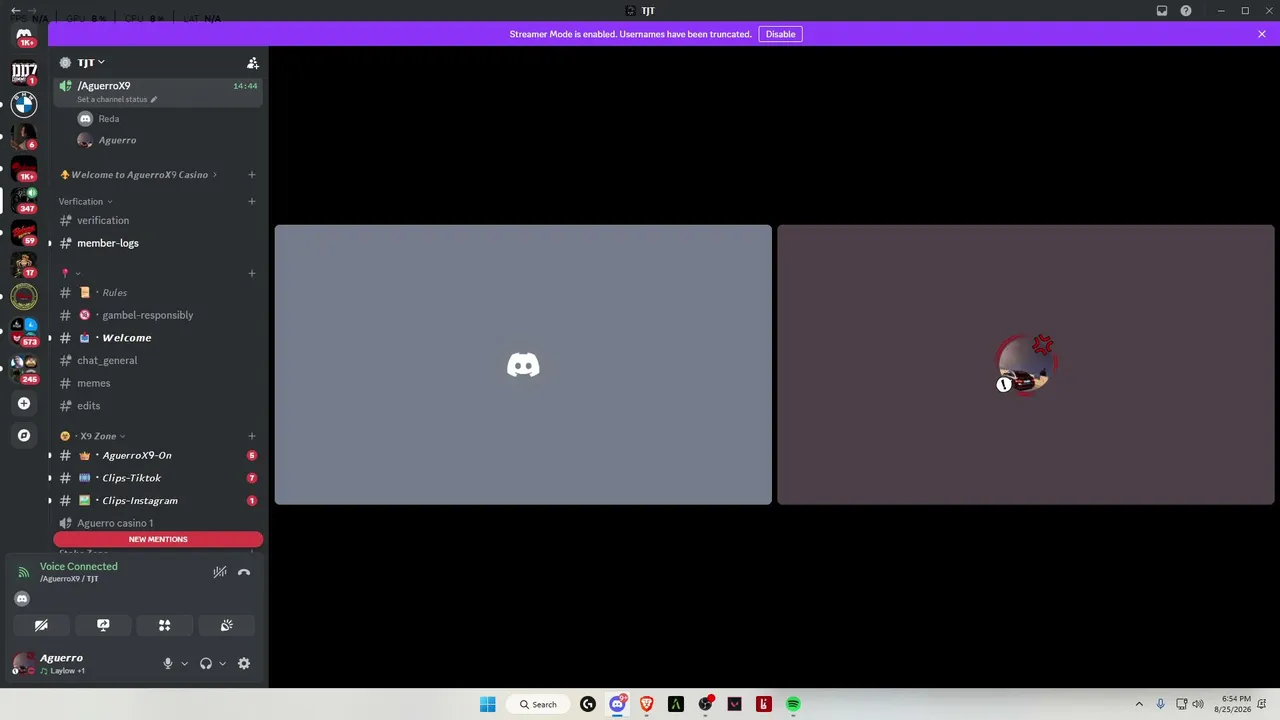Open the BMW server

coord(24,103)
